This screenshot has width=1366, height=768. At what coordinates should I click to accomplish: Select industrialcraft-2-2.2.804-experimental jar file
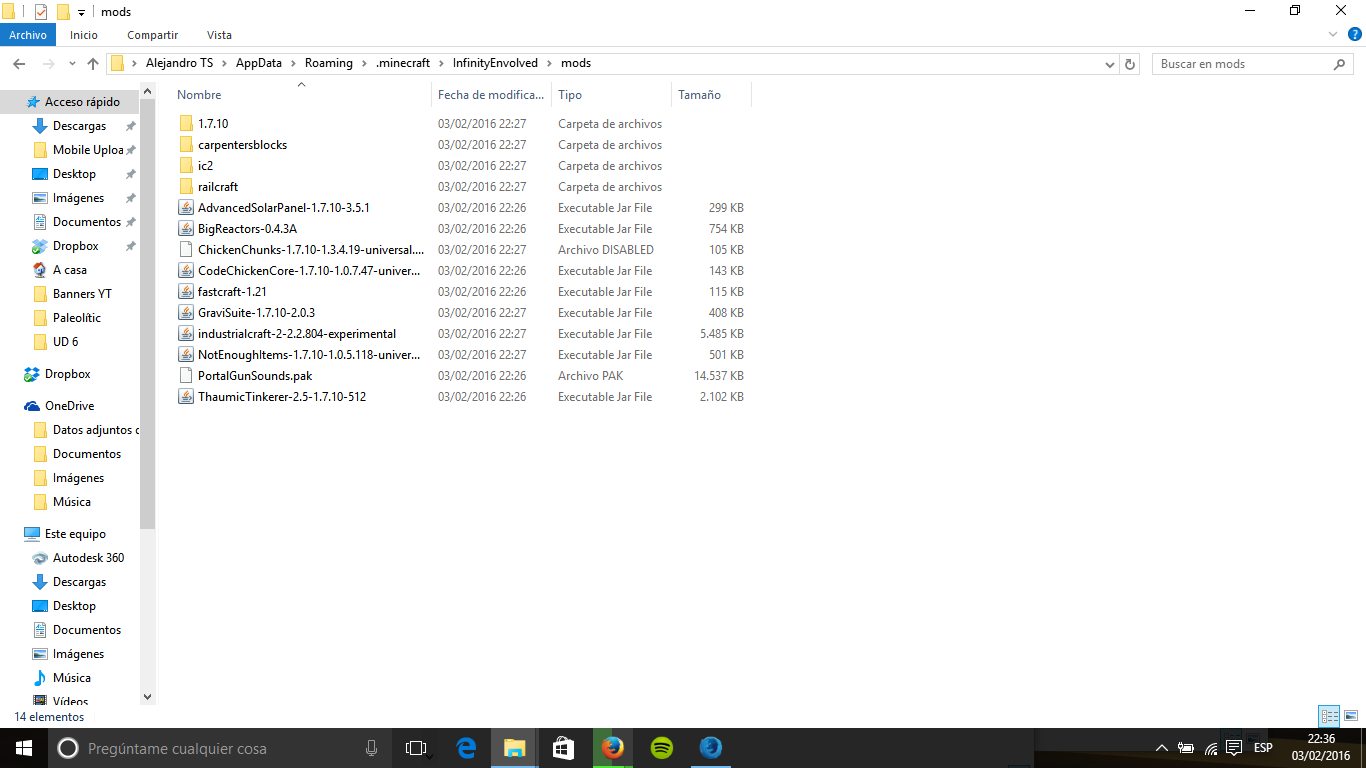coord(297,334)
